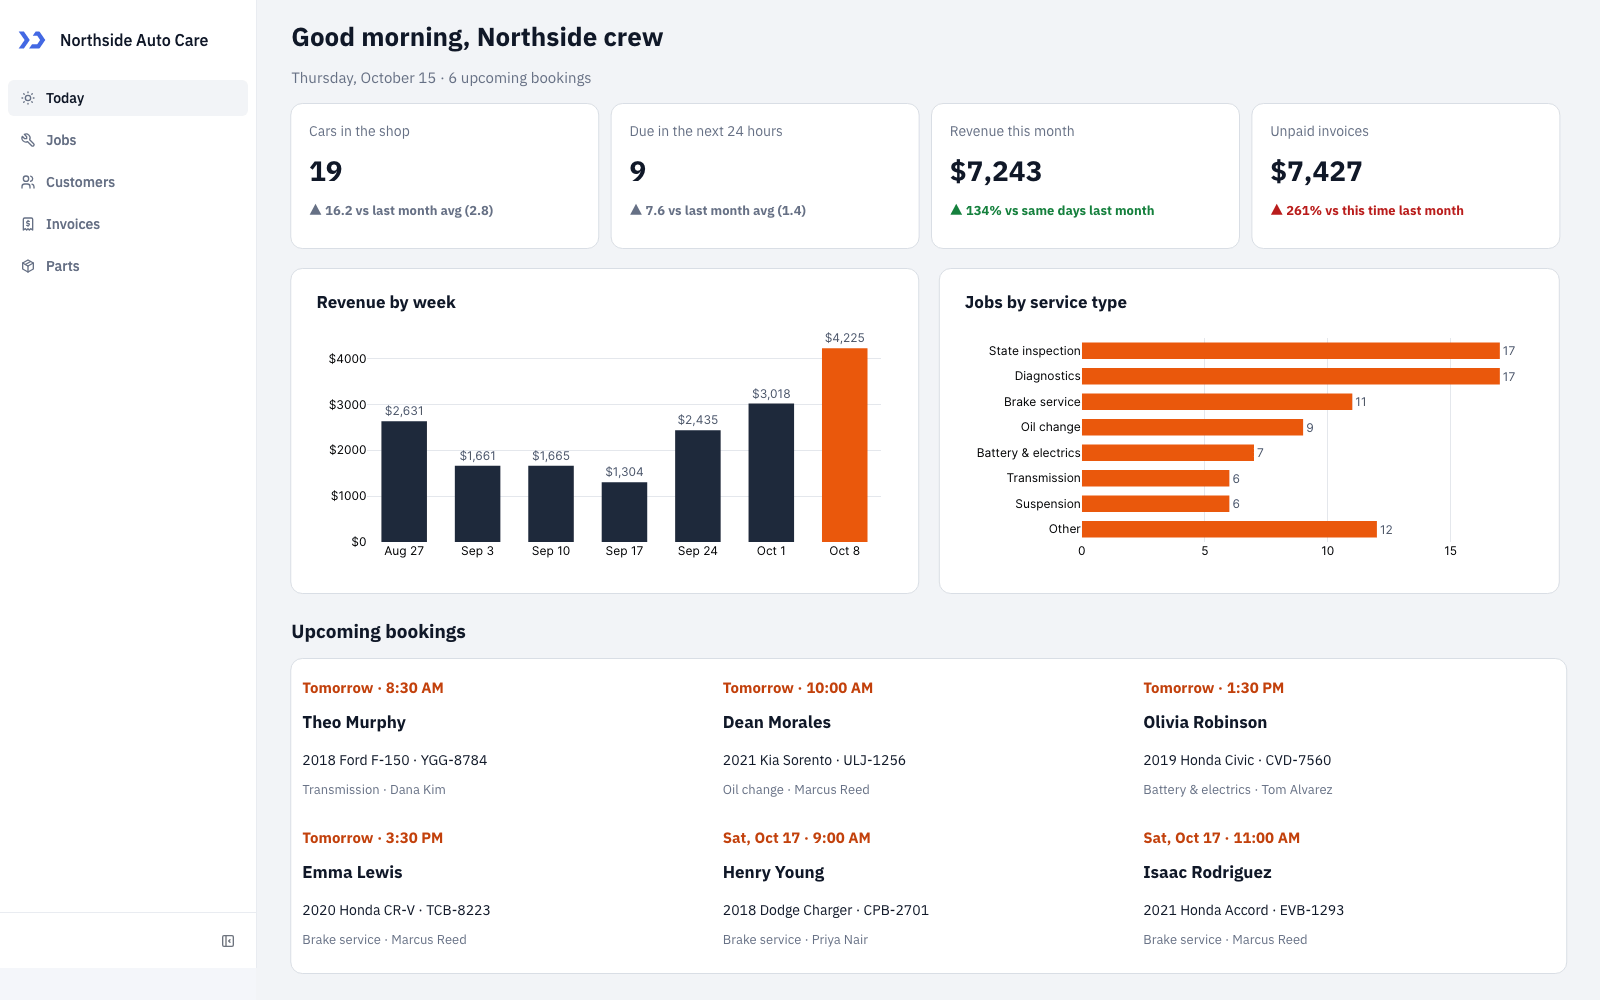Select the Revenue this month card
The height and width of the screenshot is (1000, 1600).
tap(1085, 176)
